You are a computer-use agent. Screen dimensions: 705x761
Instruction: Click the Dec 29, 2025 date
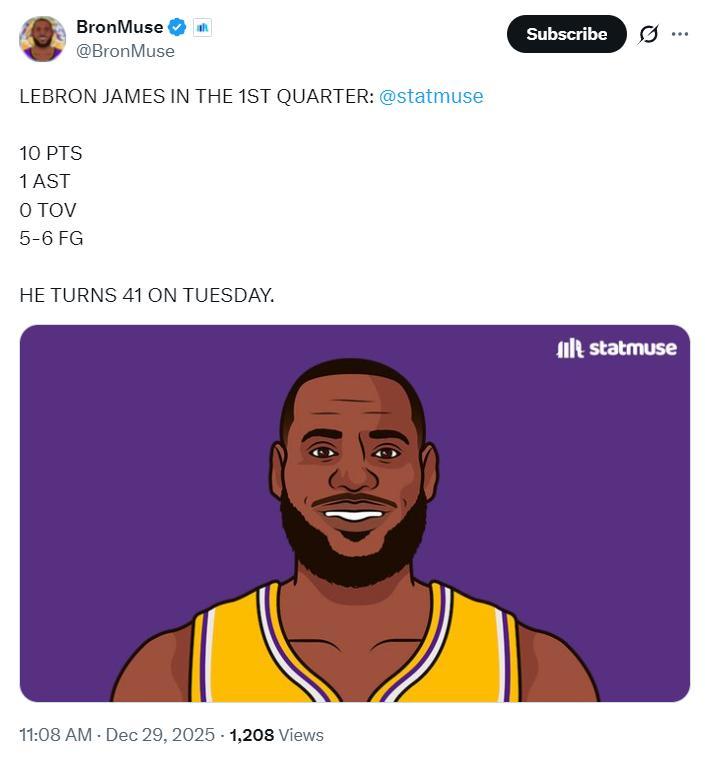[160, 735]
